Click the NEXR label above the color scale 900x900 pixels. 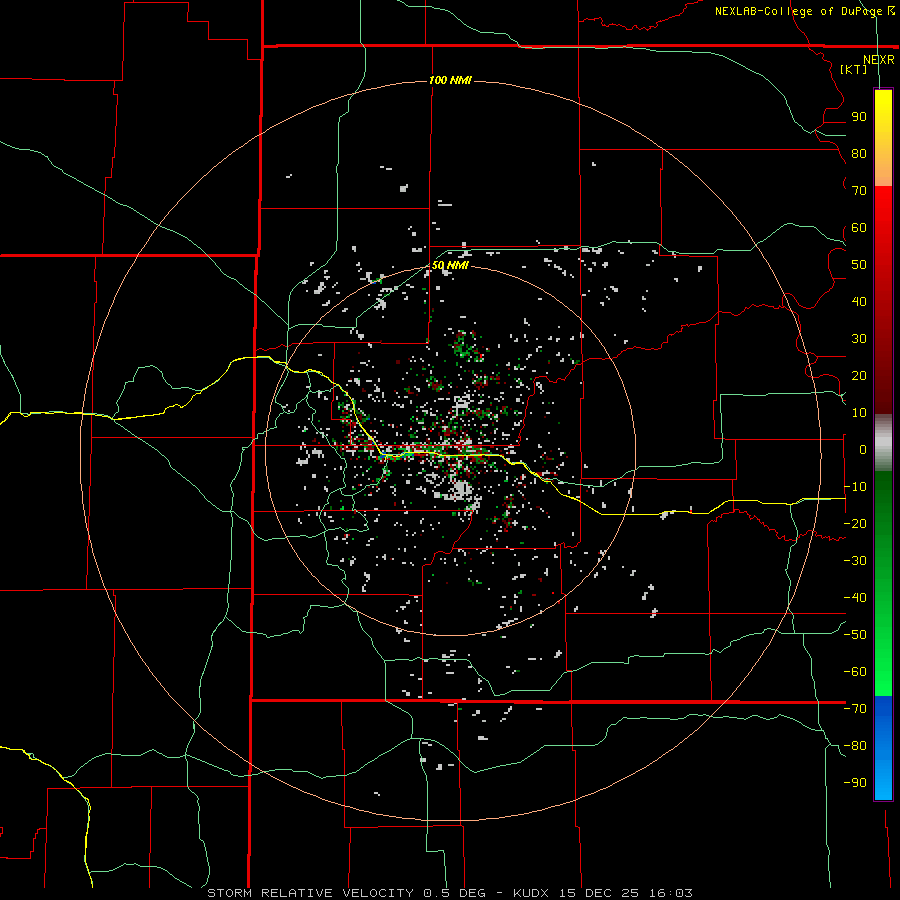(x=878, y=60)
